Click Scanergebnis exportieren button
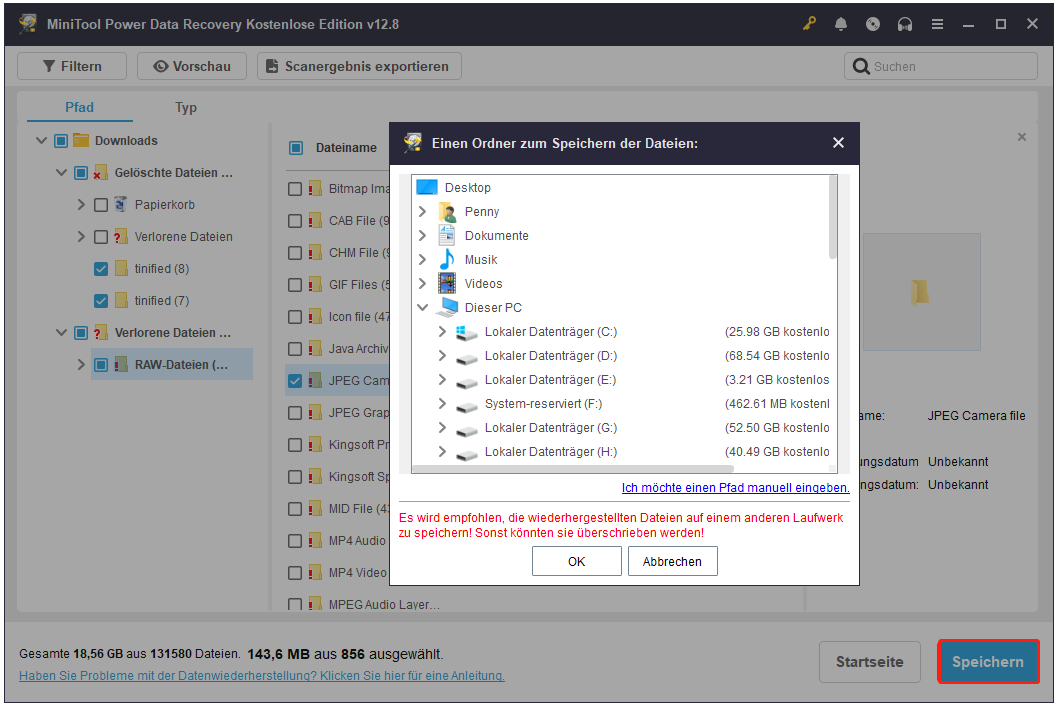The image size is (1059, 707). point(359,66)
